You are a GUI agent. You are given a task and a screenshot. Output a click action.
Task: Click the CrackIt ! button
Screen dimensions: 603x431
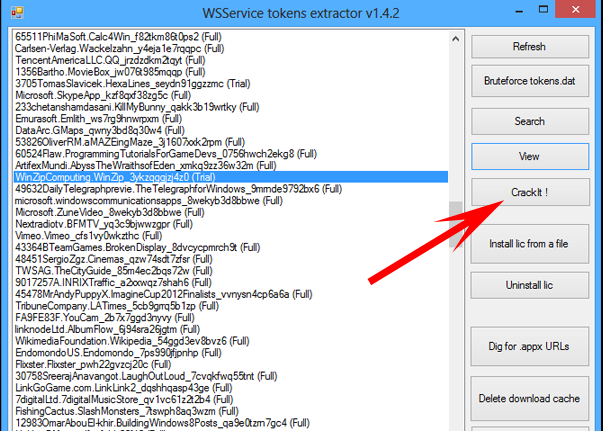530,192
